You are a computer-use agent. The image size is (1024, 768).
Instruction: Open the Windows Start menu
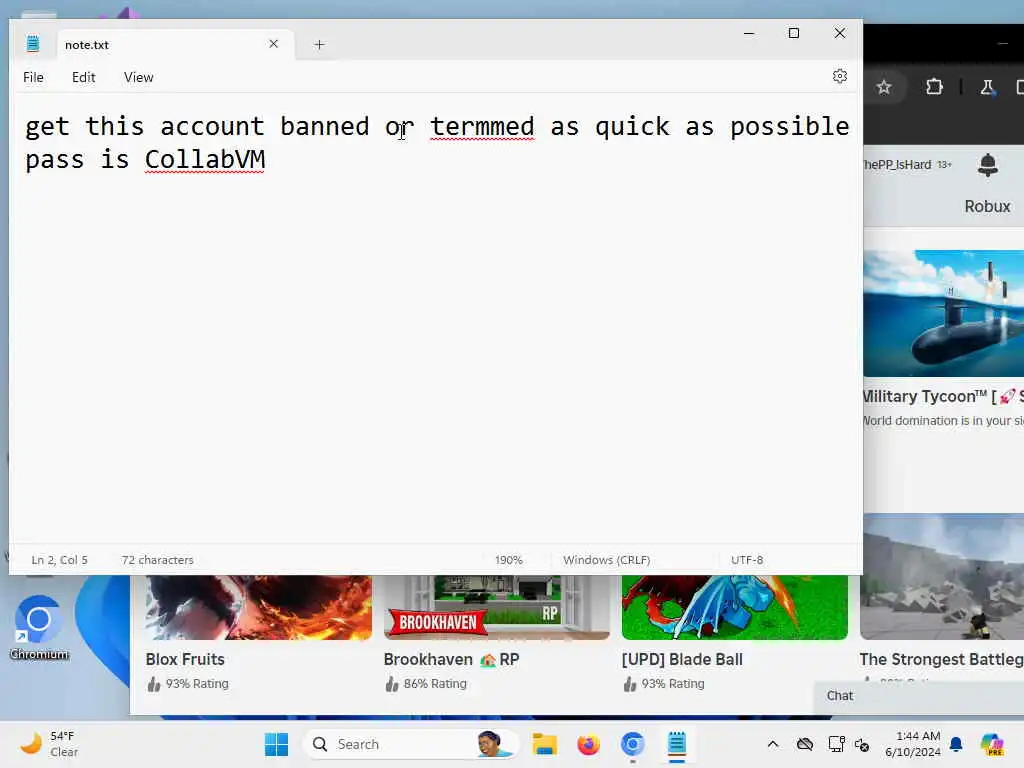point(276,744)
